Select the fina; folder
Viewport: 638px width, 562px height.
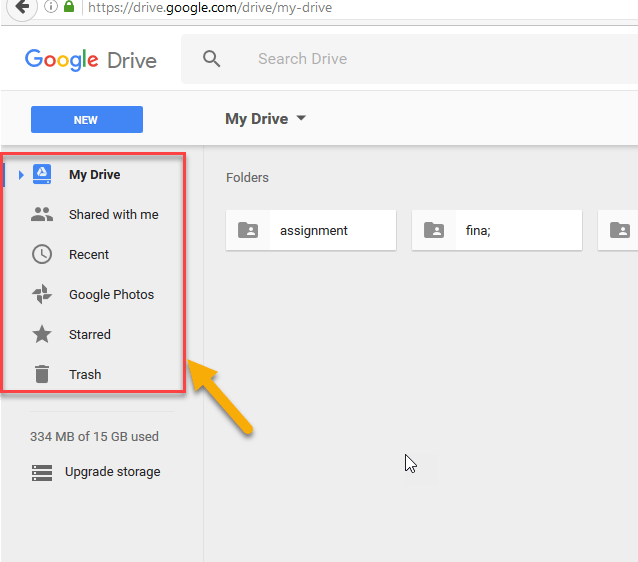coord(497,231)
